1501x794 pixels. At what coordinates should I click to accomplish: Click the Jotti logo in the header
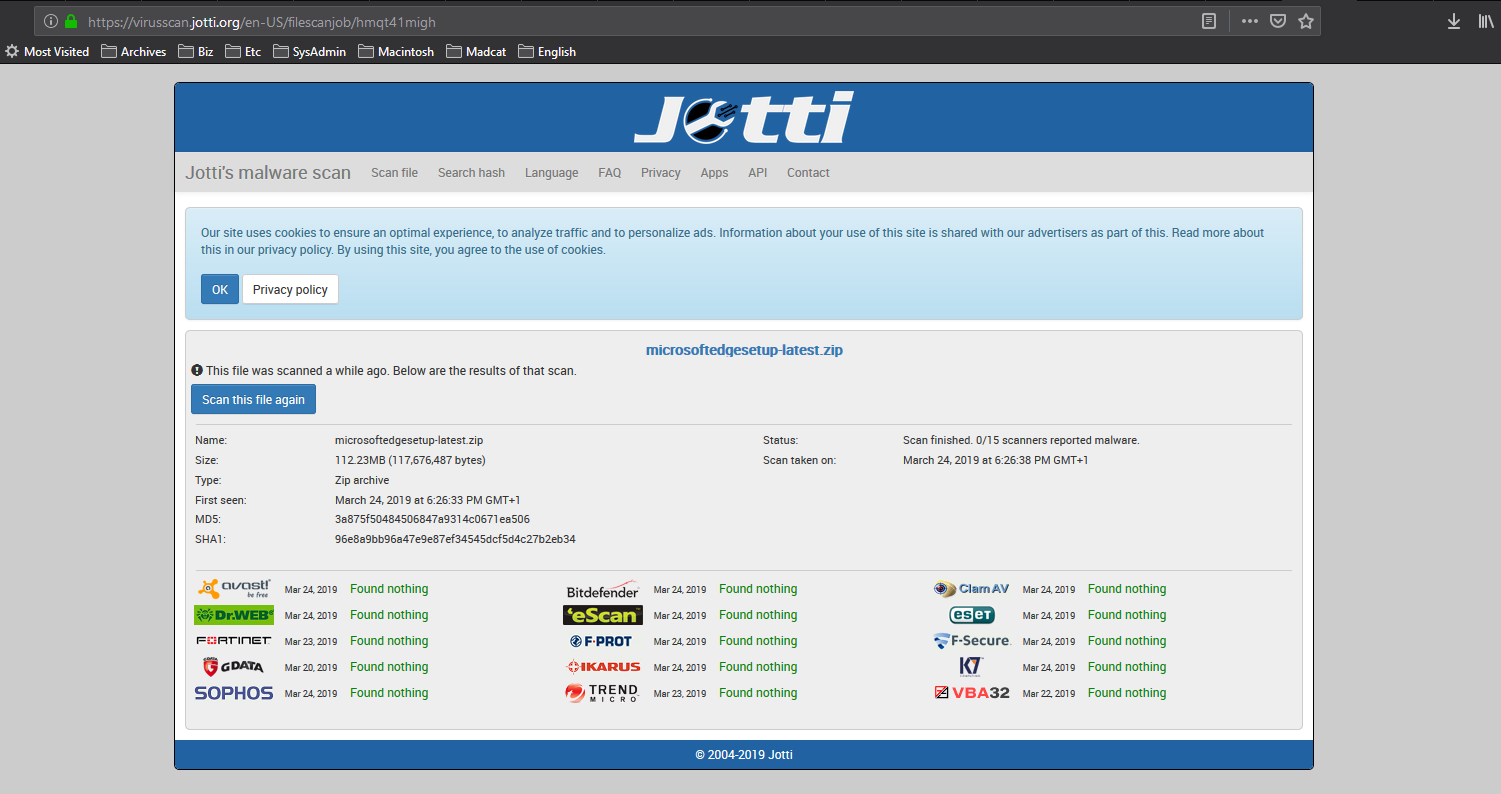(x=743, y=117)
